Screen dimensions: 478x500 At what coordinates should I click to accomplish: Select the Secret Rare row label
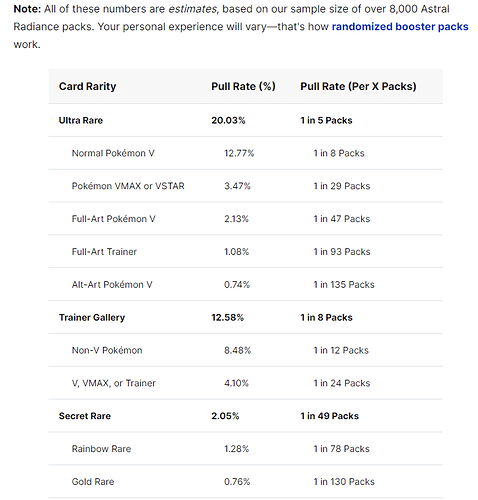[85, 416]
